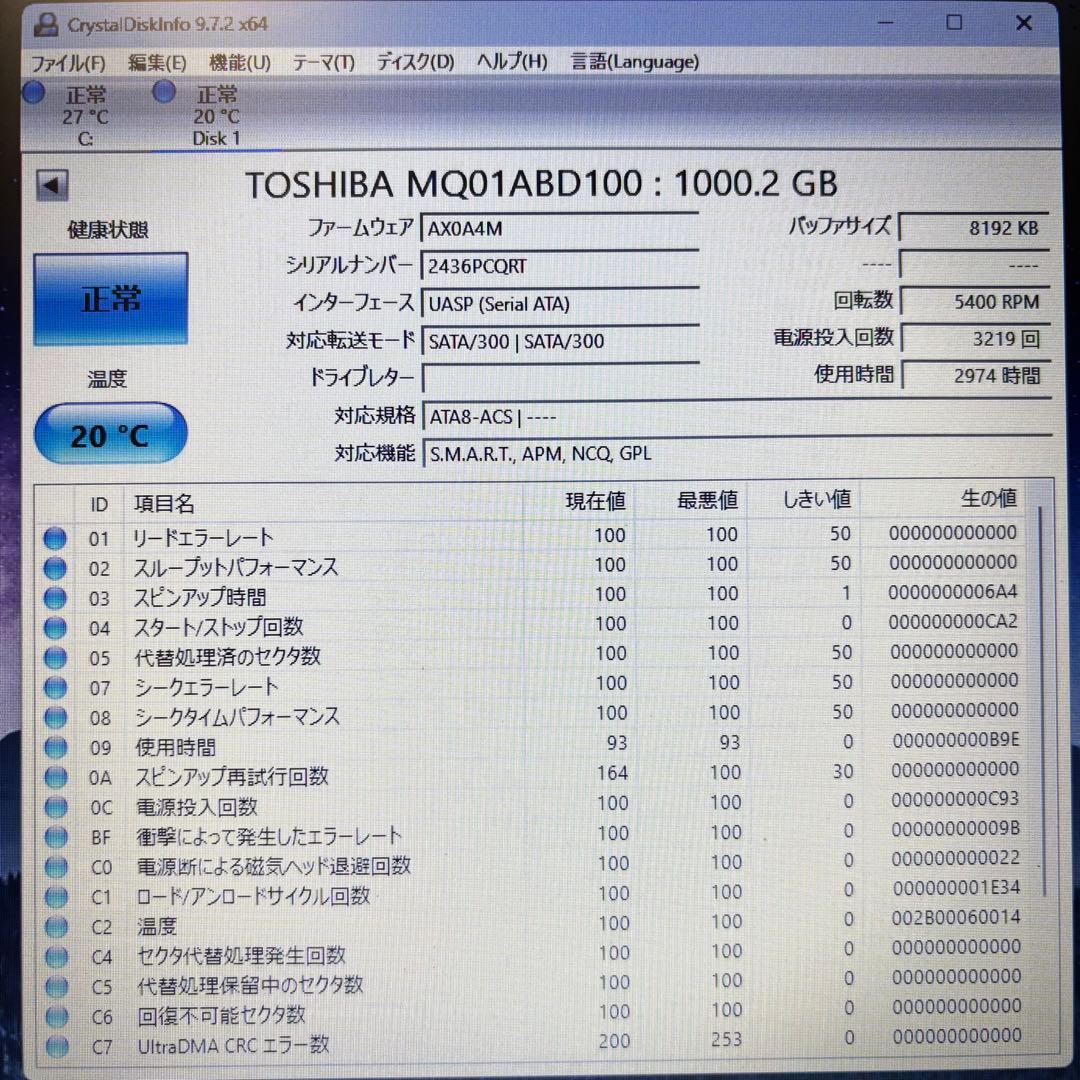Open the 言語(Language) menu
The width and height of the screenshot is (1080, 1080).
coord(635,61)
